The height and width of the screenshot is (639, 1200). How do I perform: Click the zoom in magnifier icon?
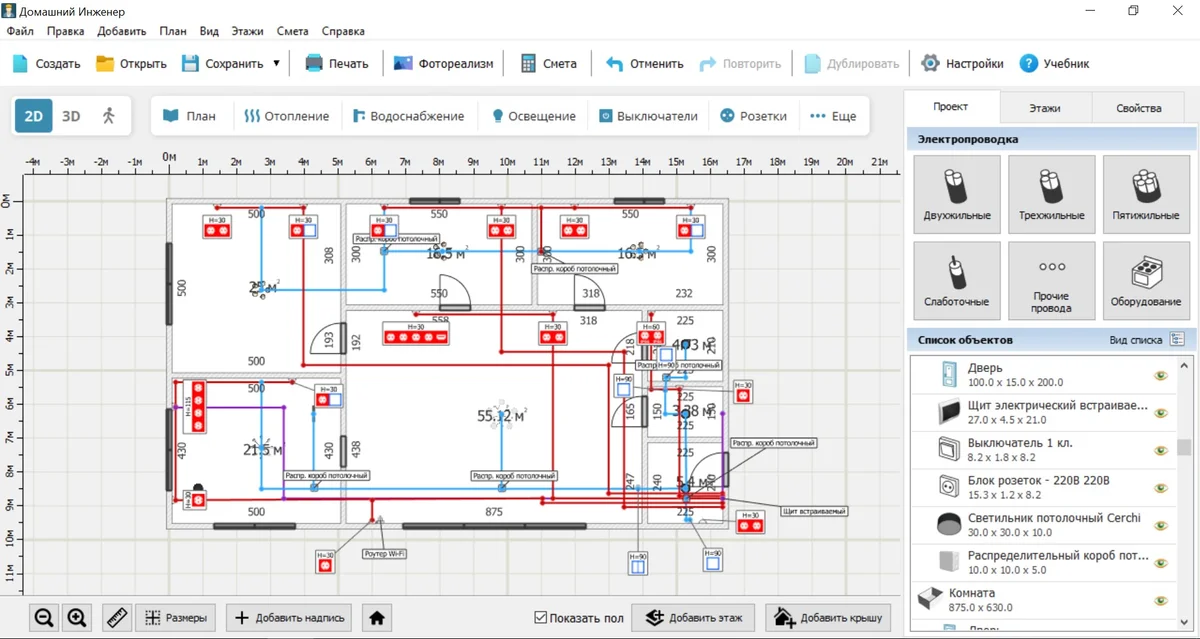(x=77, y=618)
